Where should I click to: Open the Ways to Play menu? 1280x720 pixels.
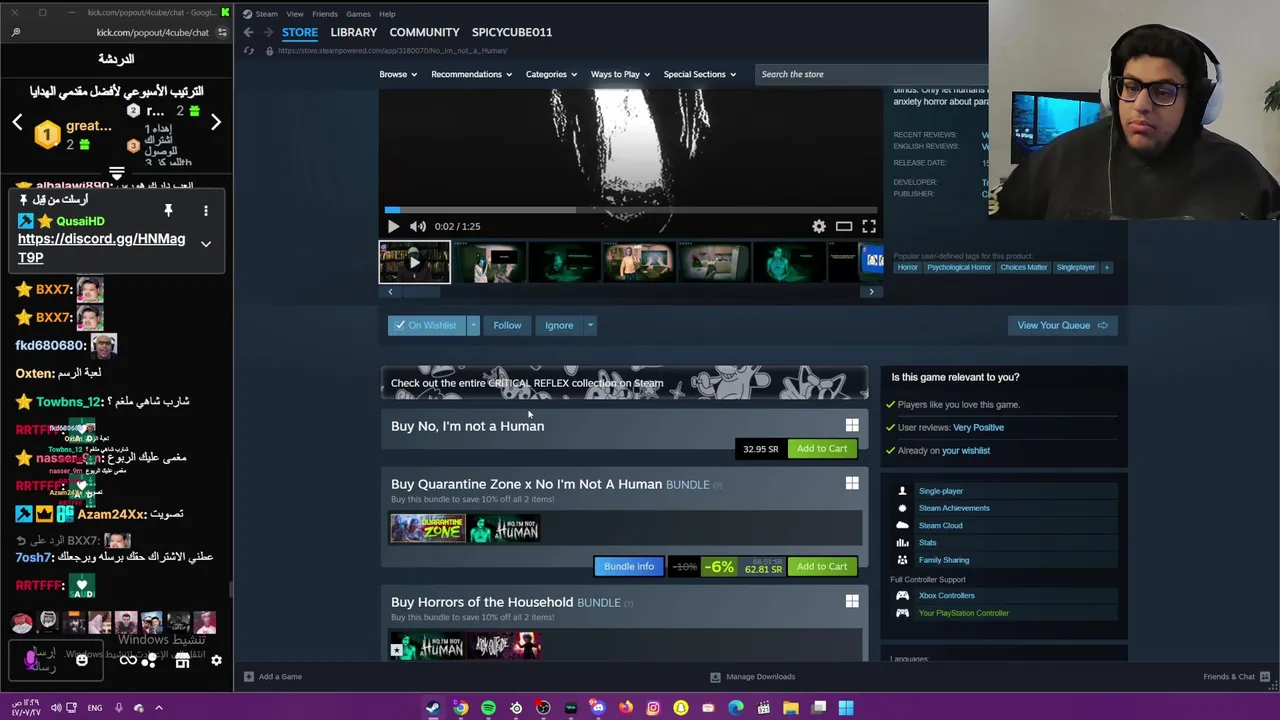(620, 74)
